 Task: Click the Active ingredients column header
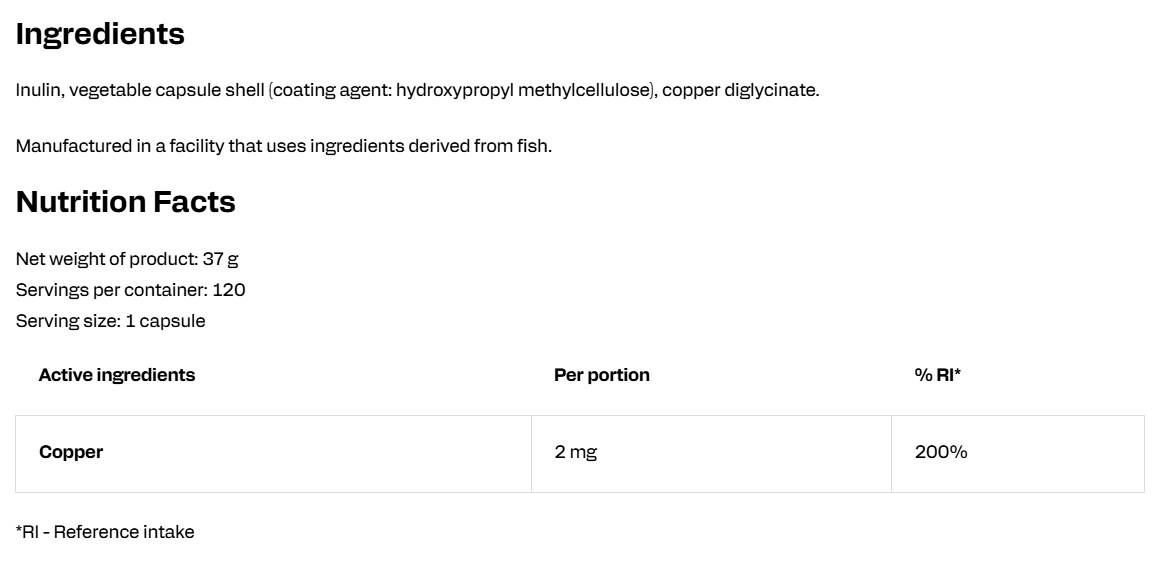117,375
